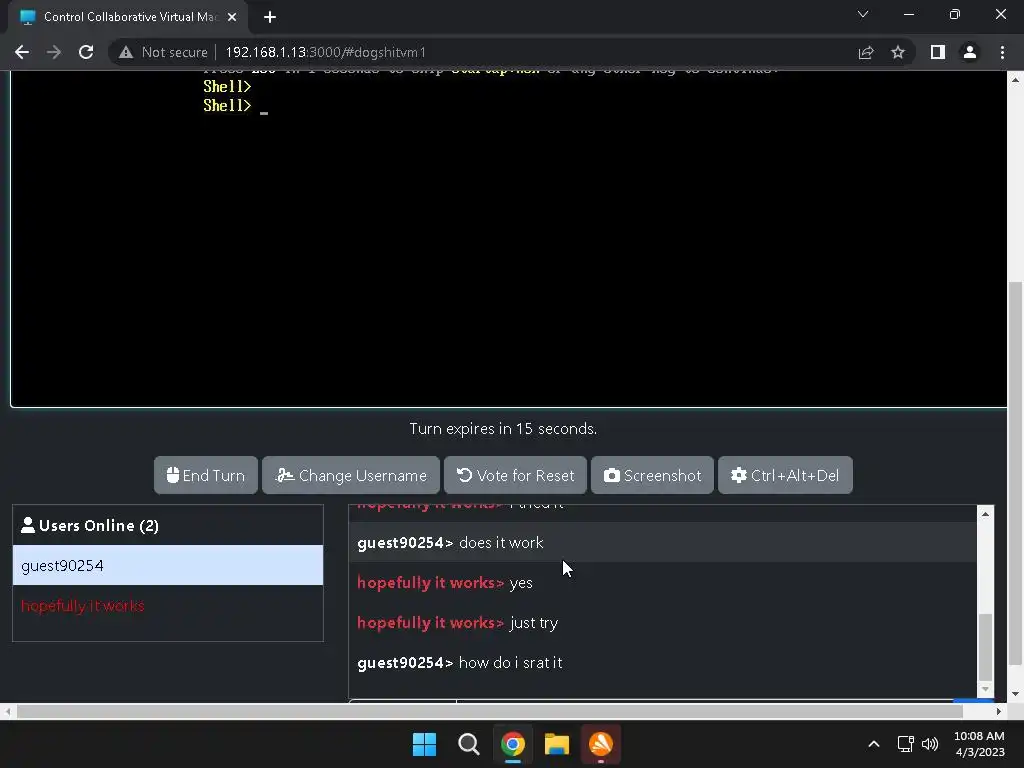Open the Chrome profile icon
Image resolution: width=1024 pixels, height=768 pixels.
pos(970,52)
